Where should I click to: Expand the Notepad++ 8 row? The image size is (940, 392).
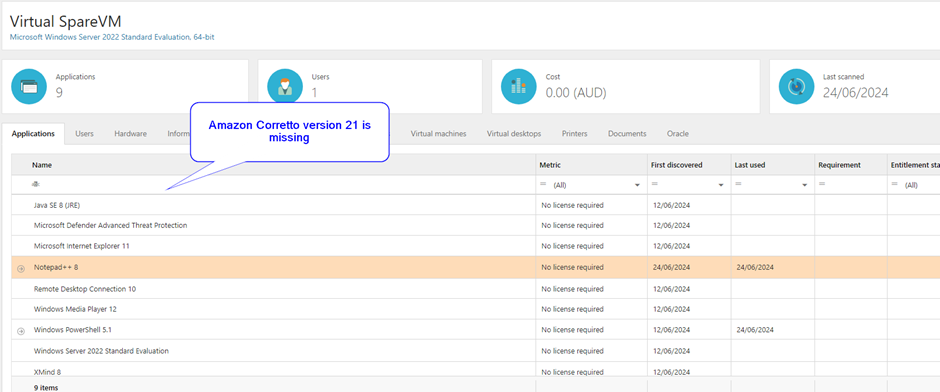pos(21,268)
